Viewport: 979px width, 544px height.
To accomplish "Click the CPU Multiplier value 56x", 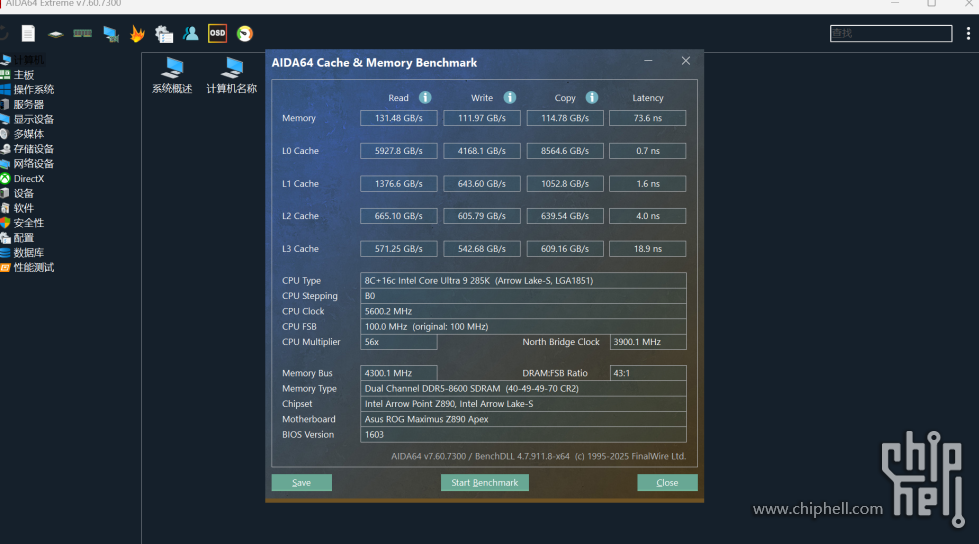I will coord(398,342).
